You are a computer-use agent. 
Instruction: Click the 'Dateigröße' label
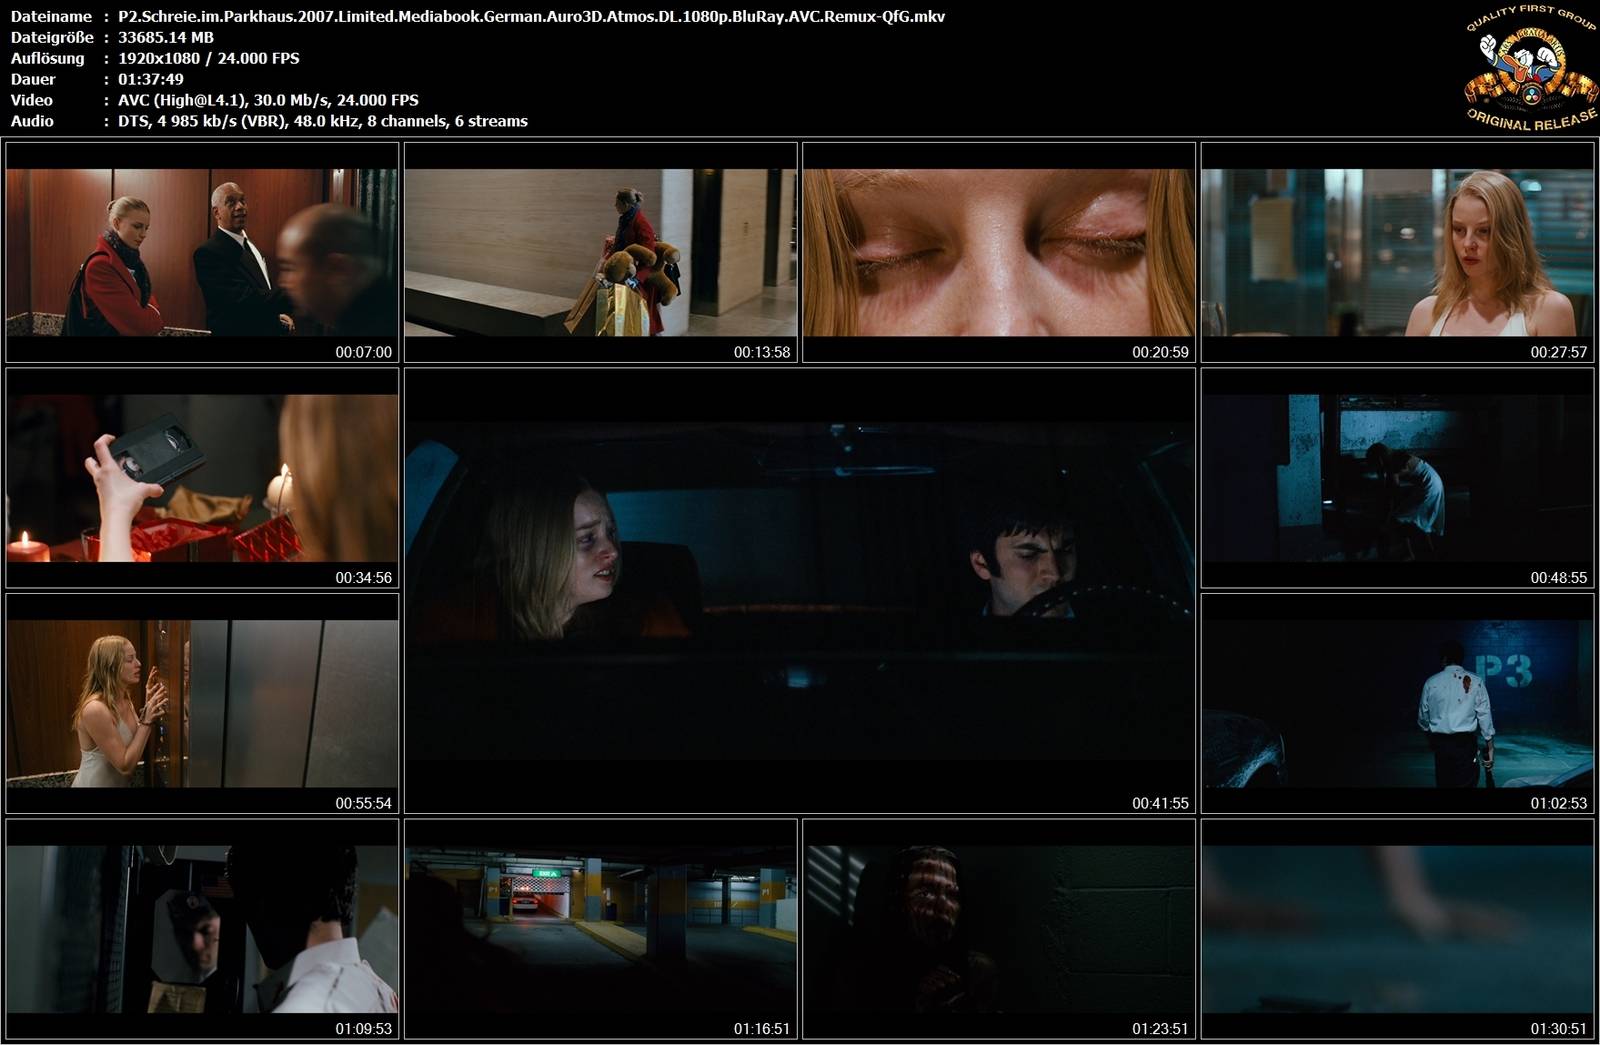point(52,37)
